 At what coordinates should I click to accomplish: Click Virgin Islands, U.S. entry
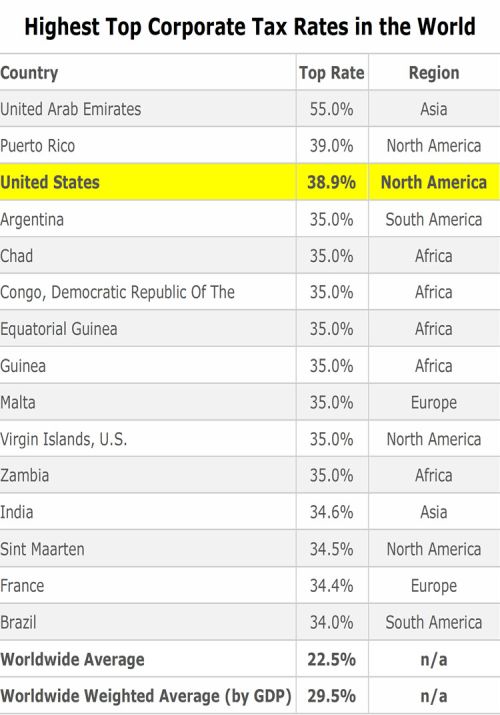(x=64, y=439)
